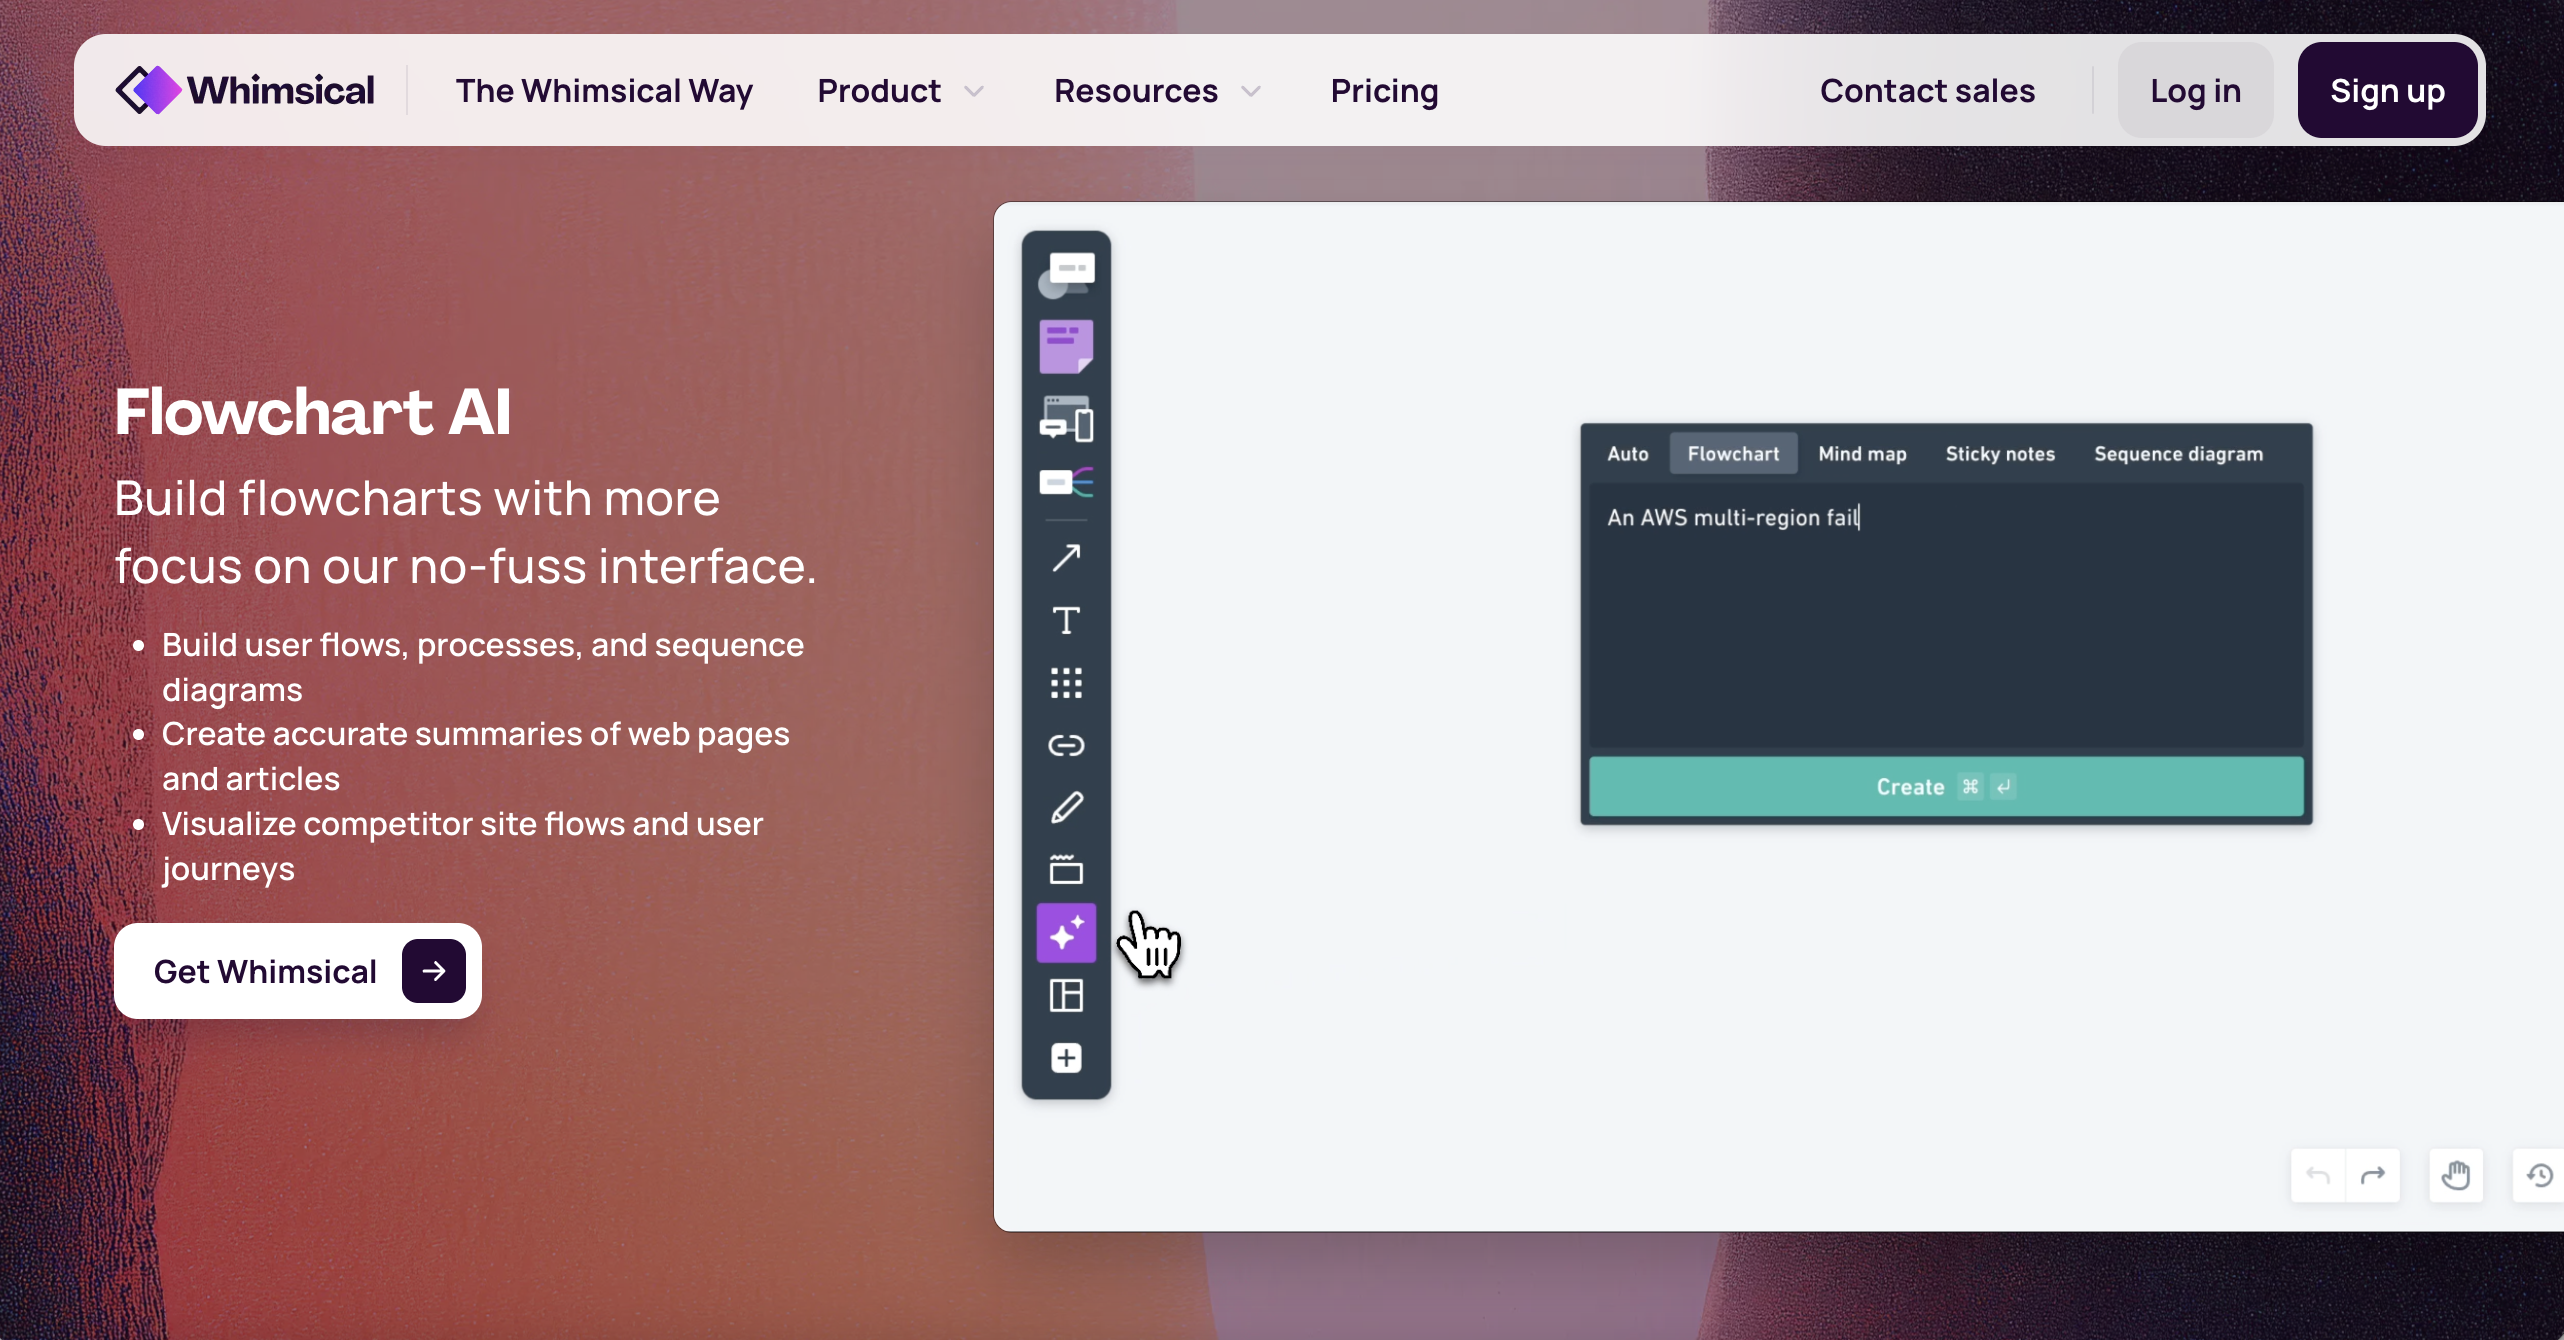Image resolution: width=2564 pixels, height=1340 pixels.
Task: Select the pencil drawing tool
Action: [x=1066, y=808]
